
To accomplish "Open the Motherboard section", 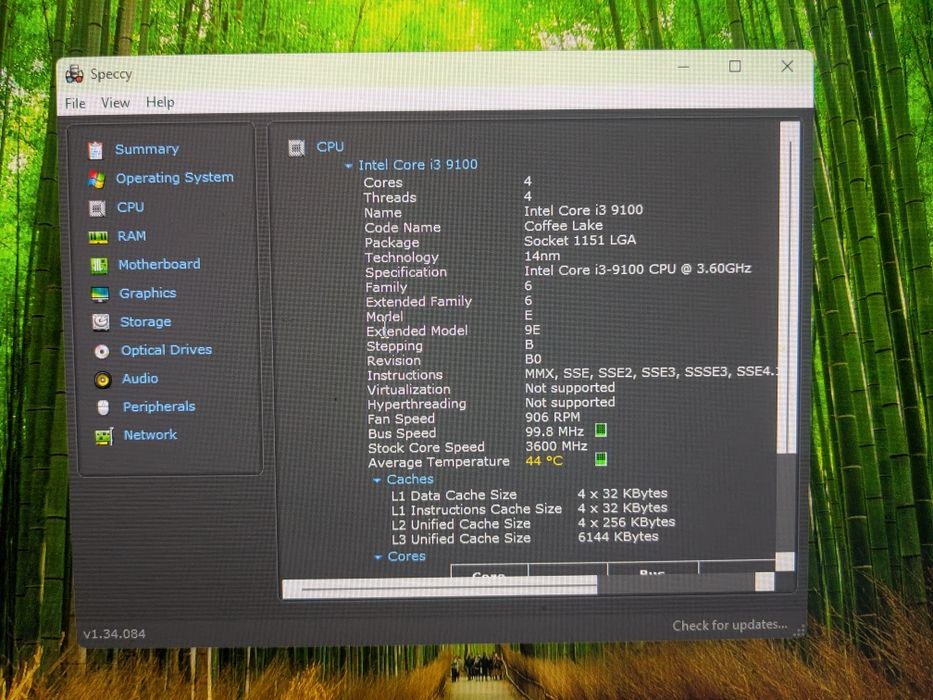I will (159, 264).
